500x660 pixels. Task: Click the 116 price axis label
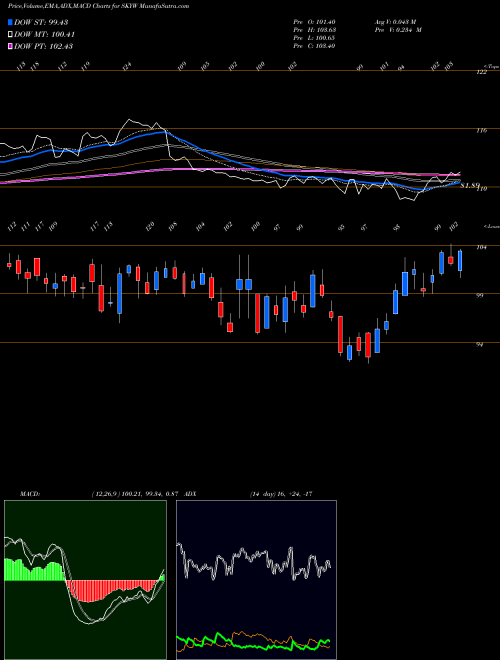point(481,131)
